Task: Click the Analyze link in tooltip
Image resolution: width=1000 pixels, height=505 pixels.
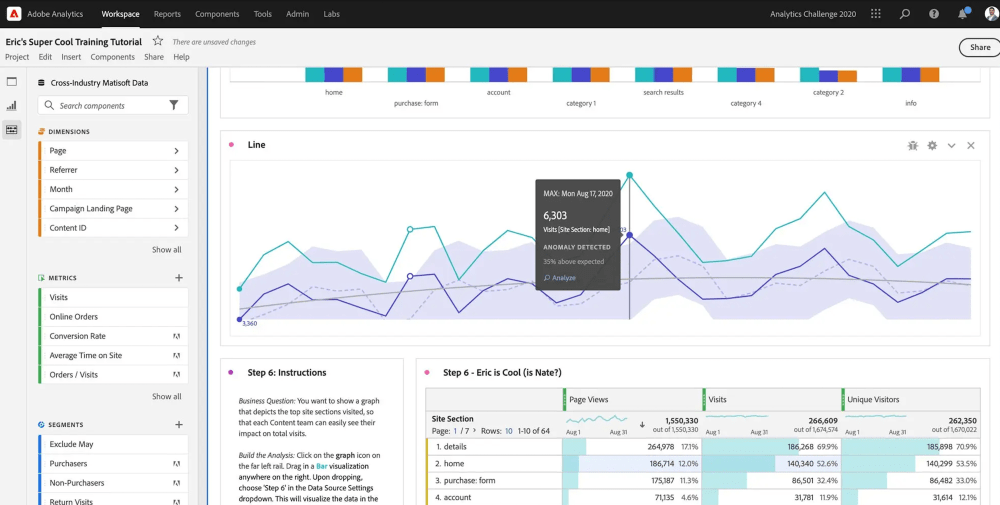Action: click(x=560, y=278)
